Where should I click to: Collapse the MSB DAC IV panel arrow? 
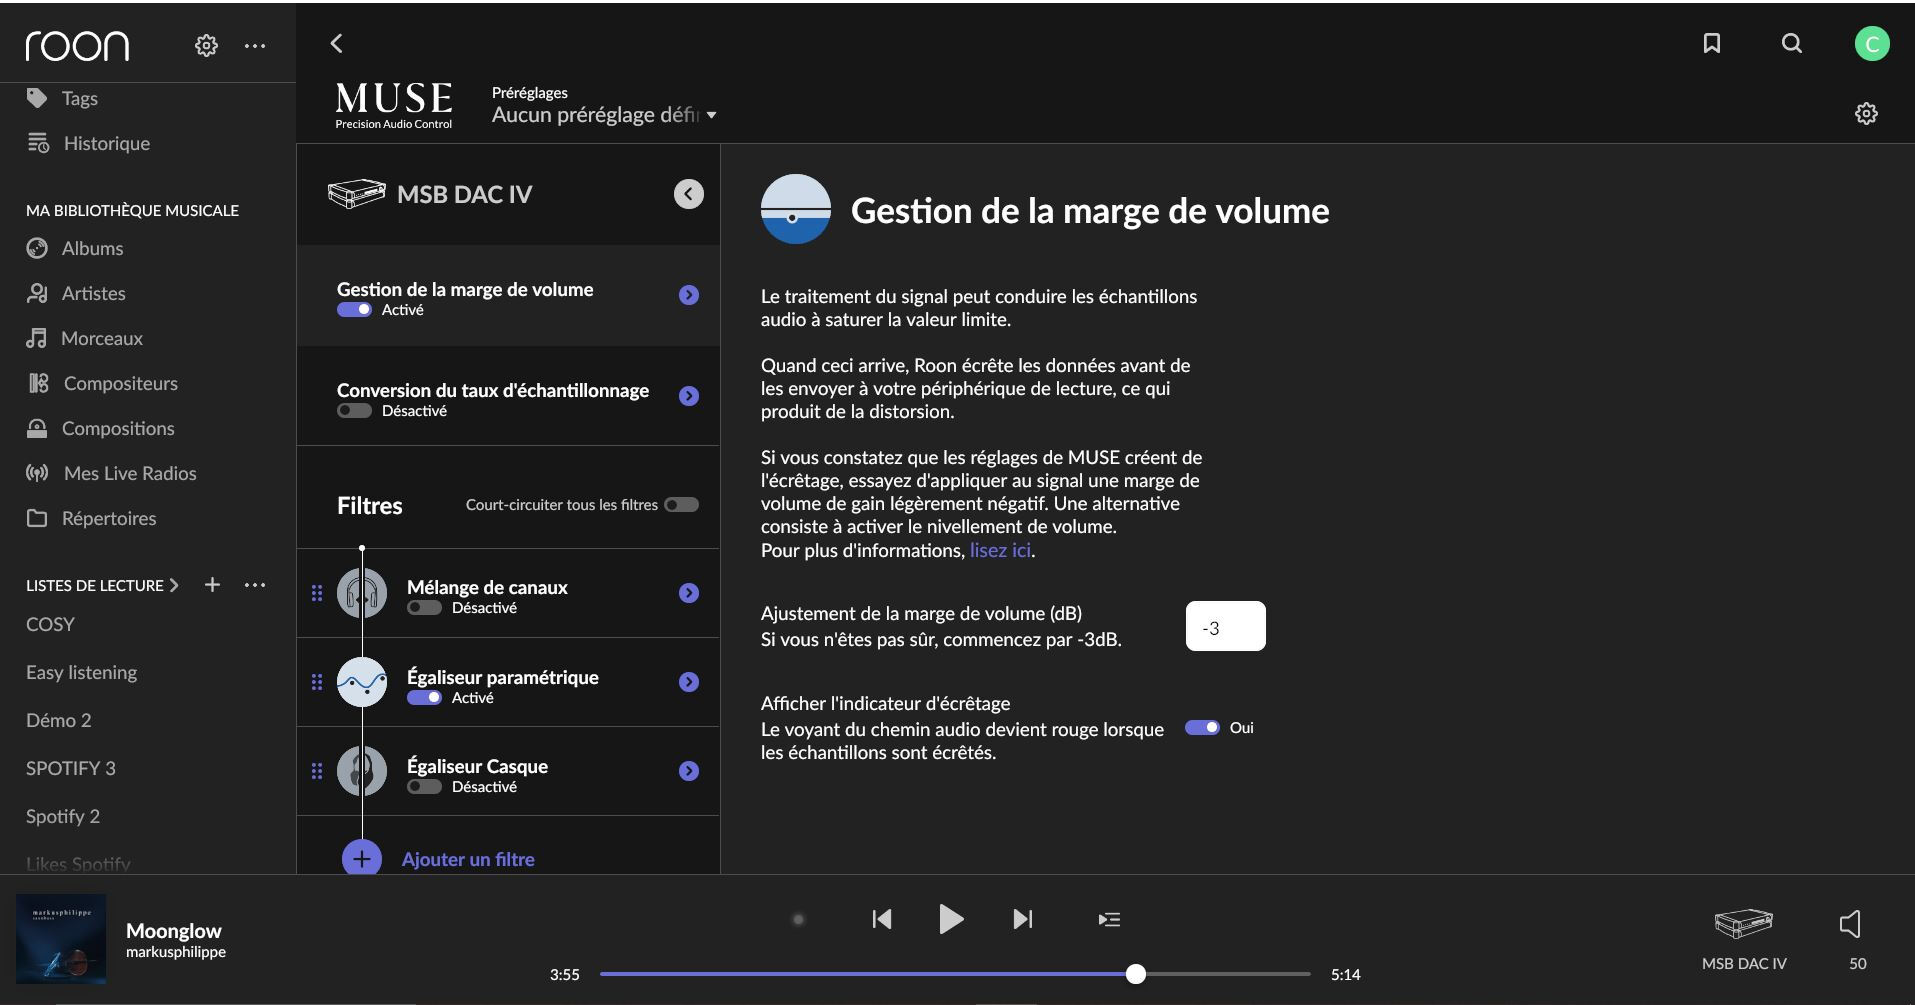point(688,194)
